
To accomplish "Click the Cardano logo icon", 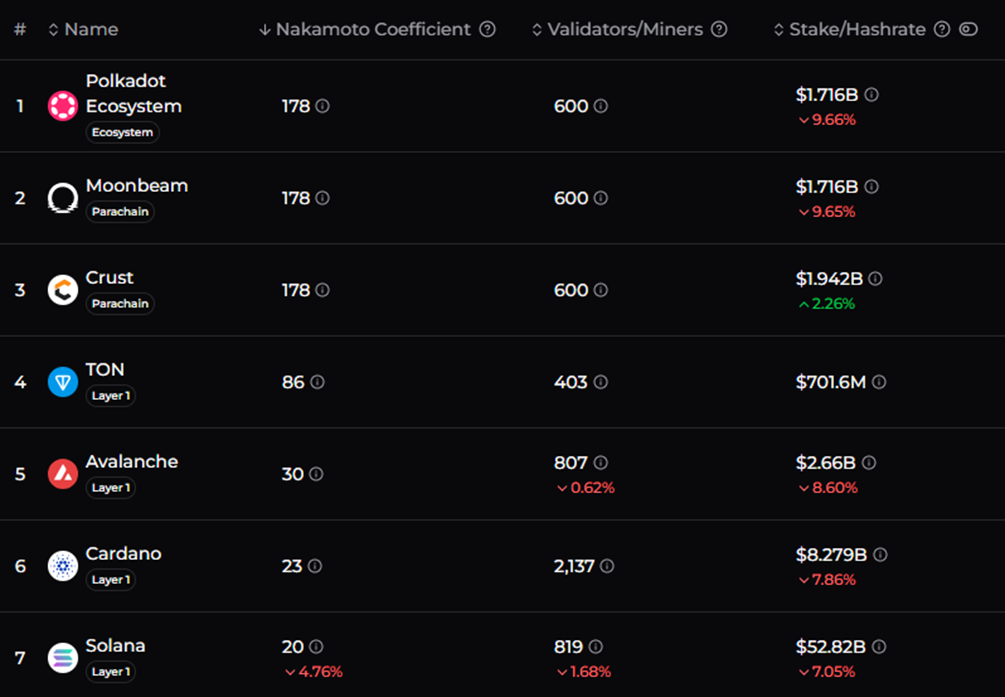I will pos(63,566).
